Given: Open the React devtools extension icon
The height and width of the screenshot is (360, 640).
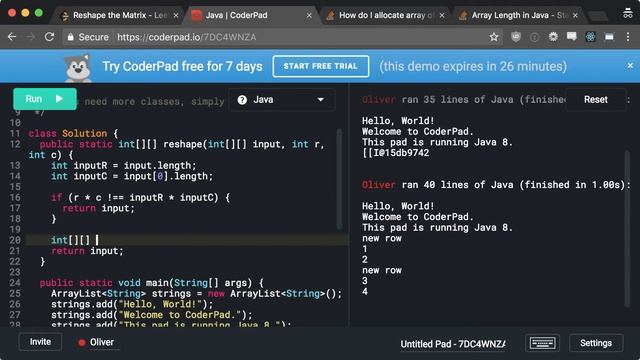Looking at the screenshot, I should coord(590,37).
